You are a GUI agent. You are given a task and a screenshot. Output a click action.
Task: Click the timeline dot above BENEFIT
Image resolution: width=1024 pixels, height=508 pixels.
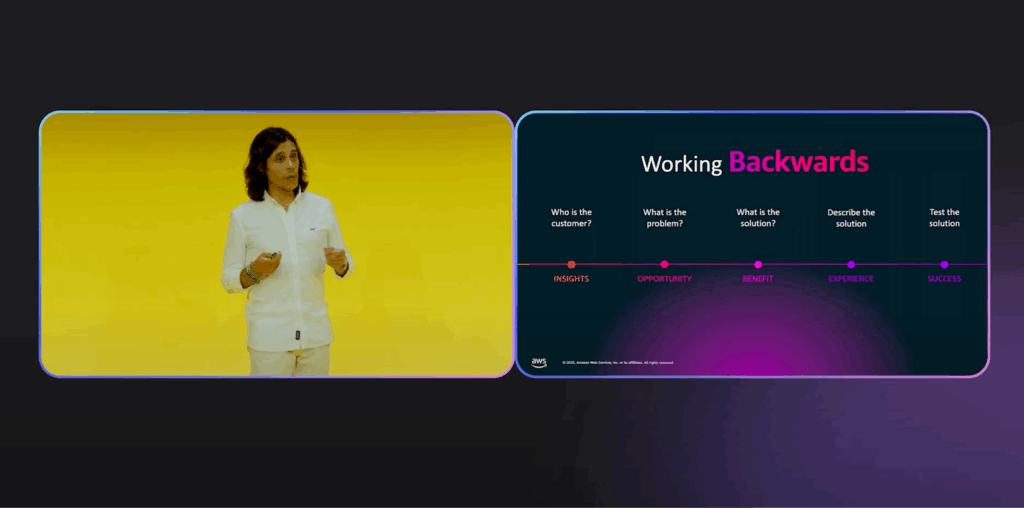pyautogui.click(x=758, y=264)
